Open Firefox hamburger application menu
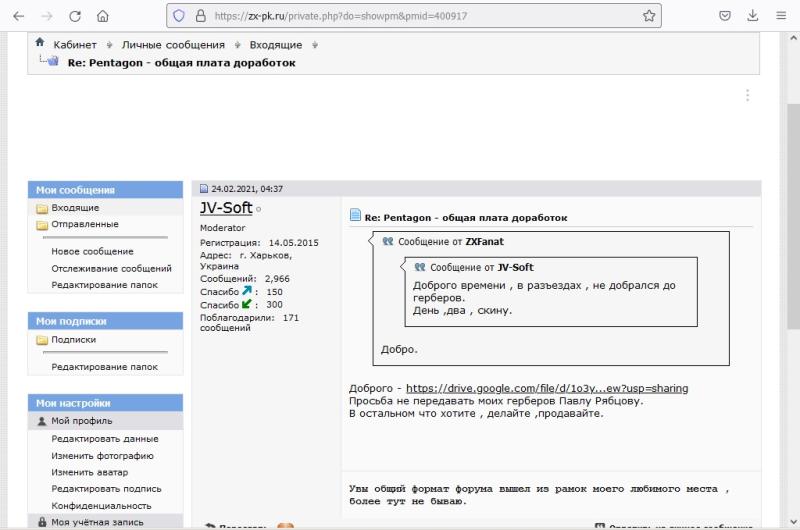This screenshot has width=800, height=530. (x=780, y=16)
